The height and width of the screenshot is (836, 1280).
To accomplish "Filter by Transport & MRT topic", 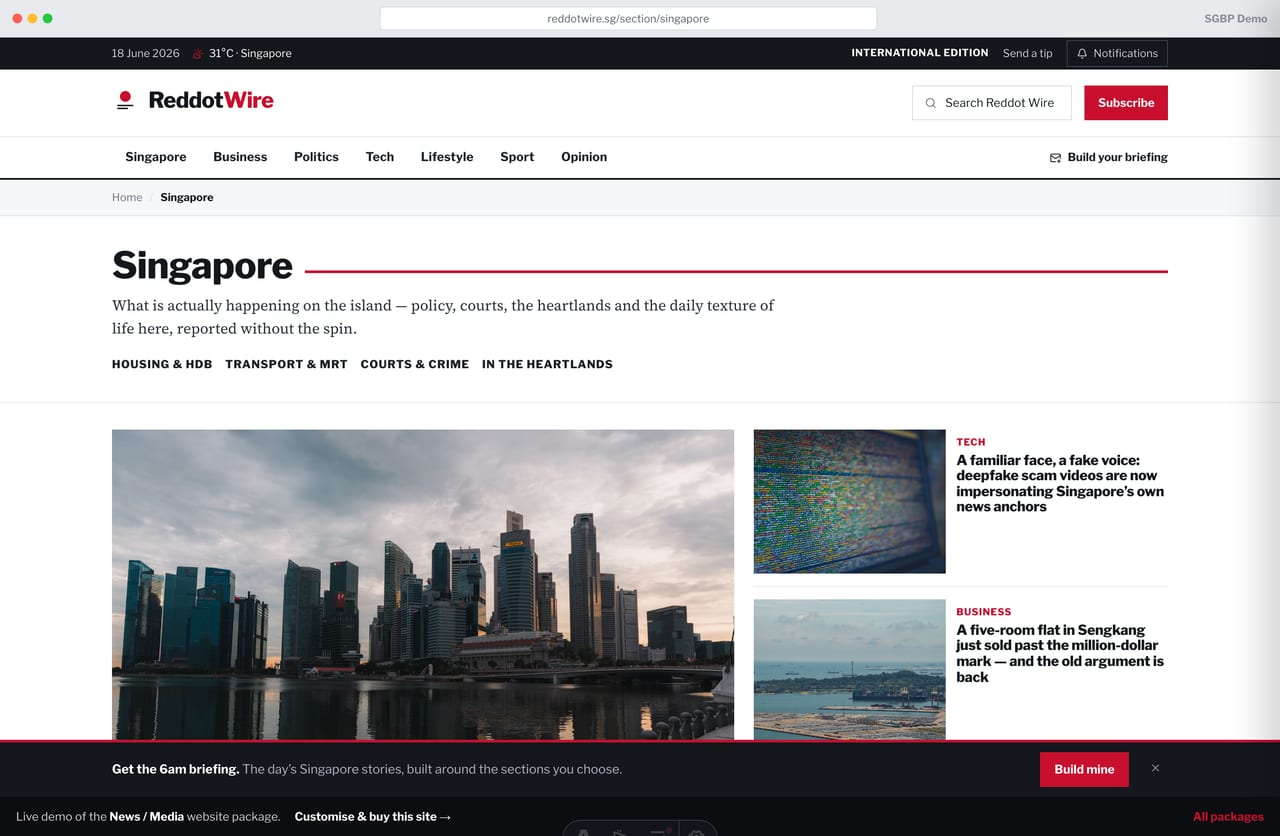I will 286,364.
